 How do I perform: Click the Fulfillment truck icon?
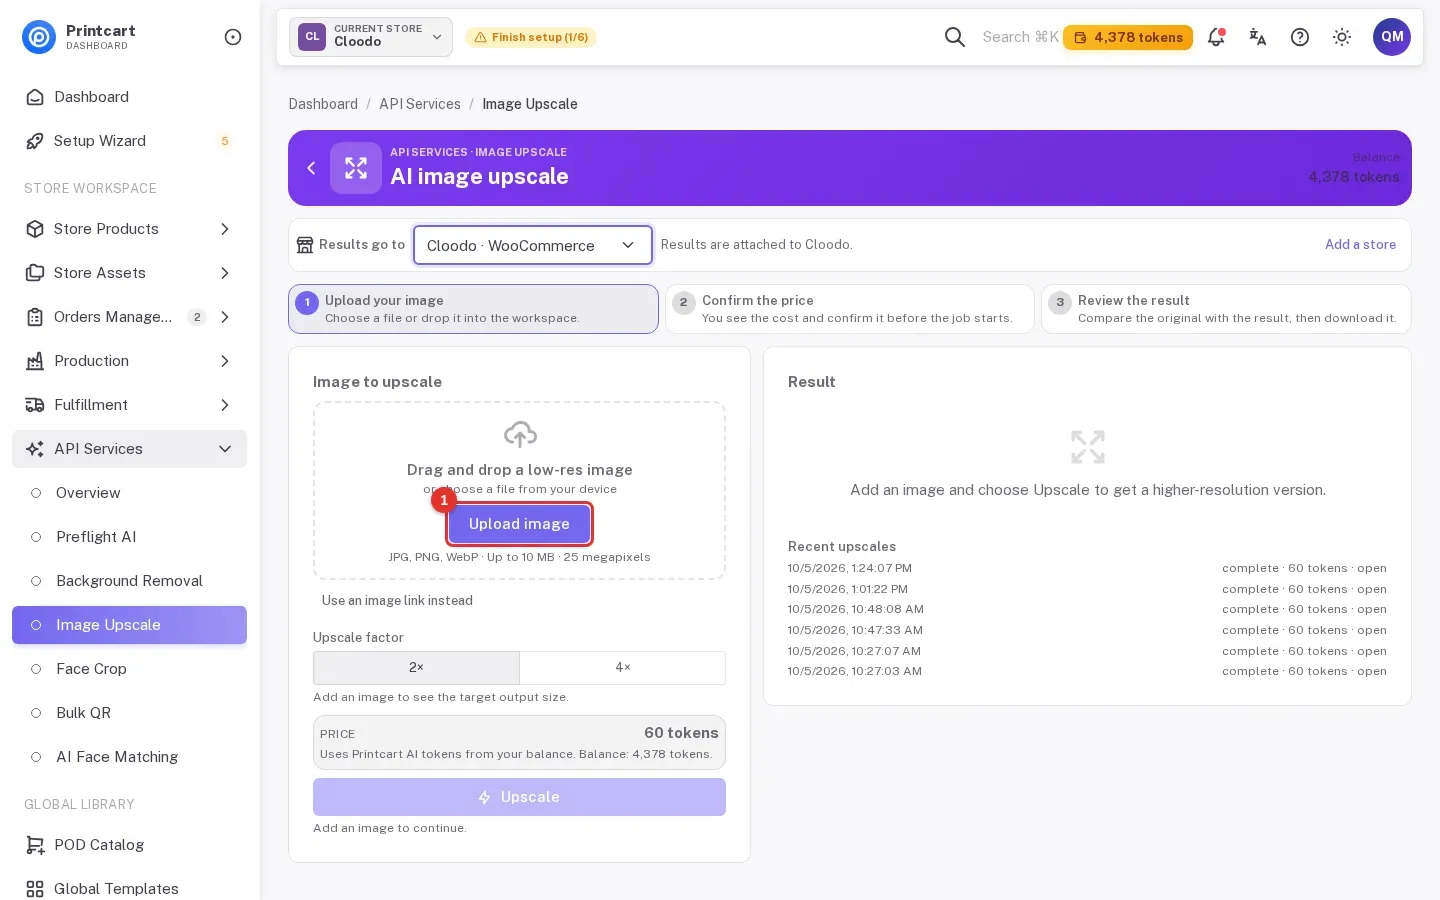pos(35,405)
